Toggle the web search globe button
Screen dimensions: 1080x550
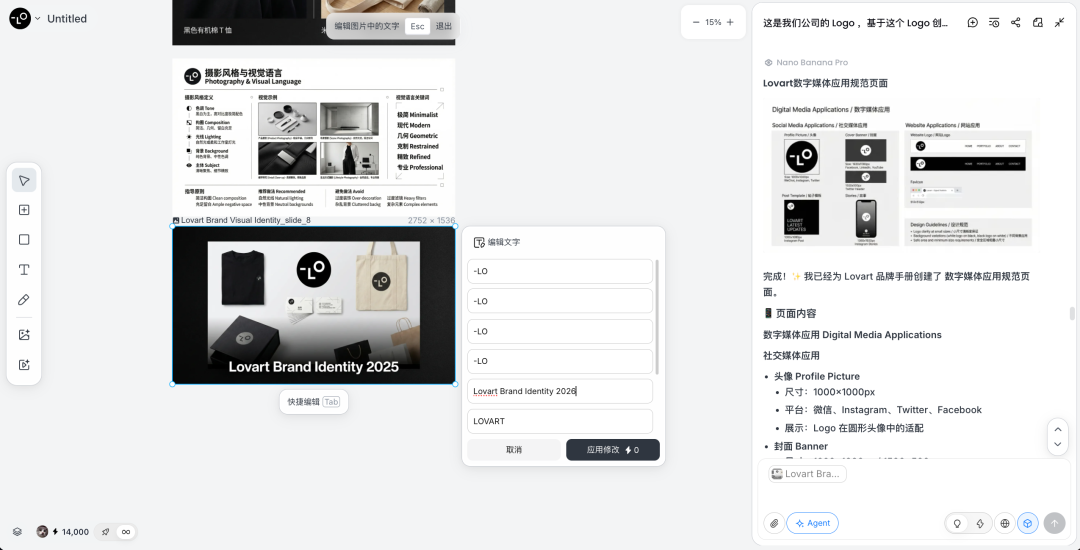pyautogui.click(x=1005, y=523)
